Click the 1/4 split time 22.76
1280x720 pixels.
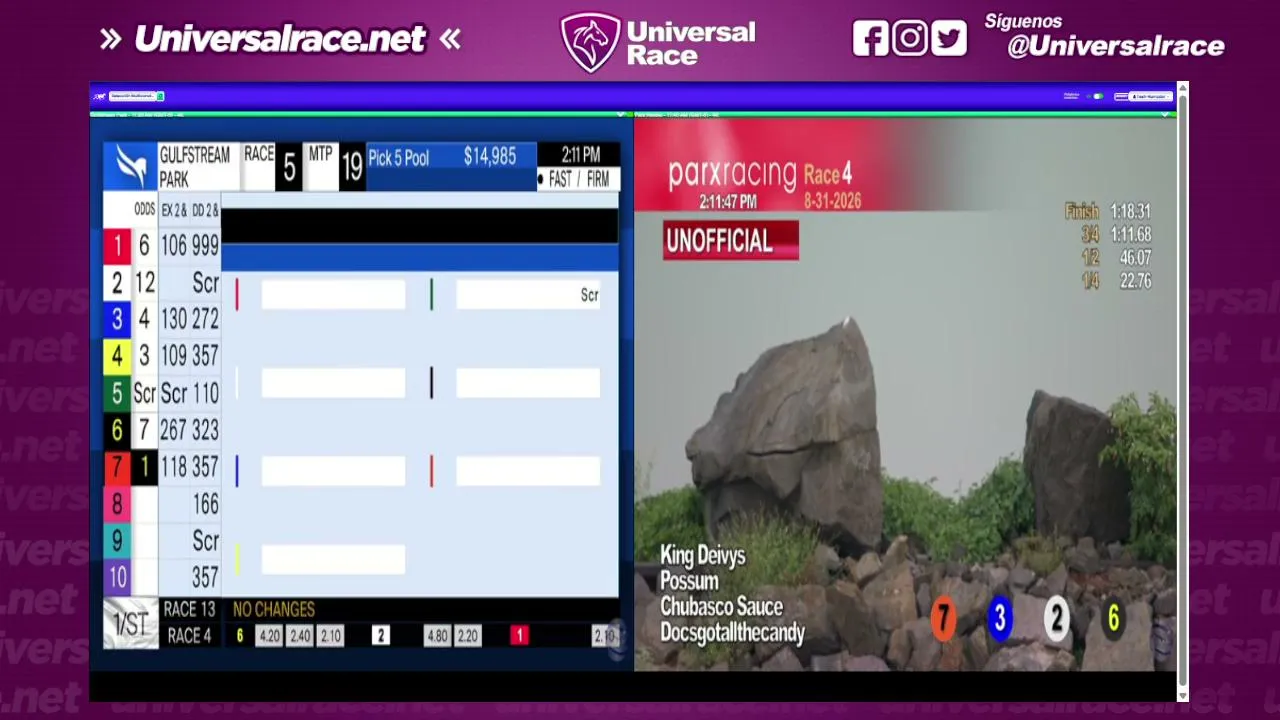pyautogui.click(x=1135, y=281)
